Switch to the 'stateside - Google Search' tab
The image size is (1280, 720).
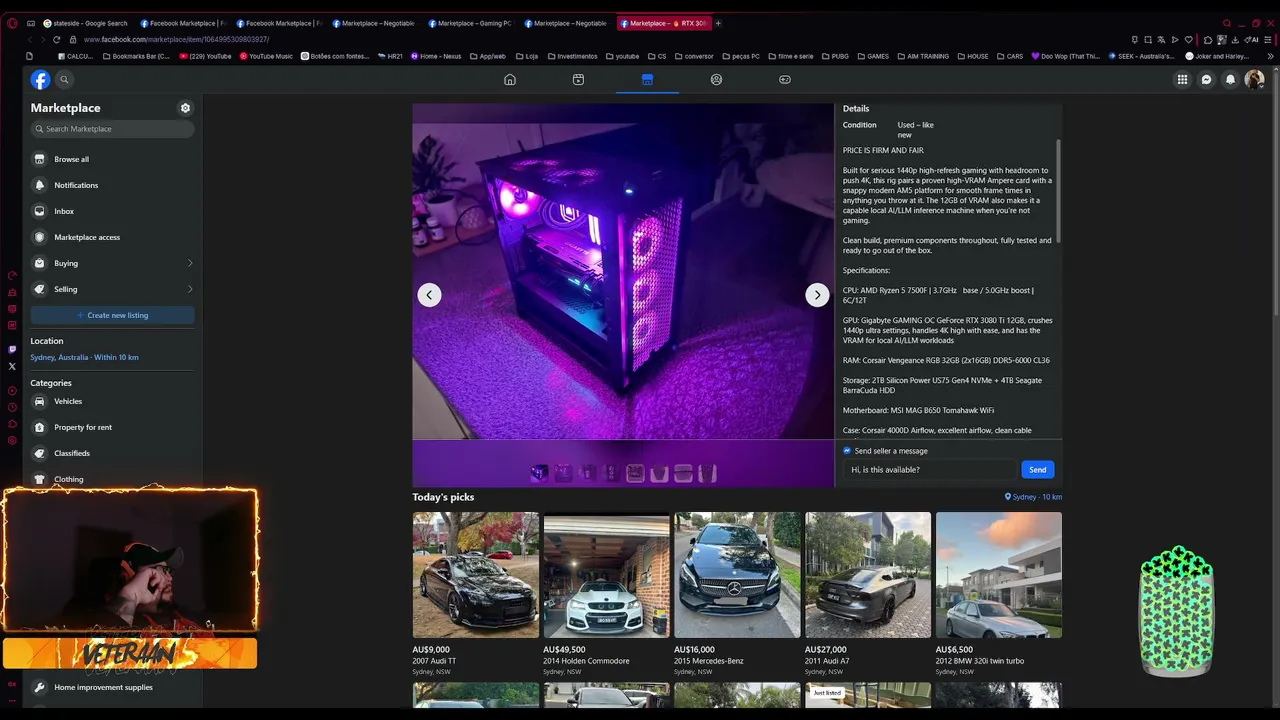click(86, 23)
